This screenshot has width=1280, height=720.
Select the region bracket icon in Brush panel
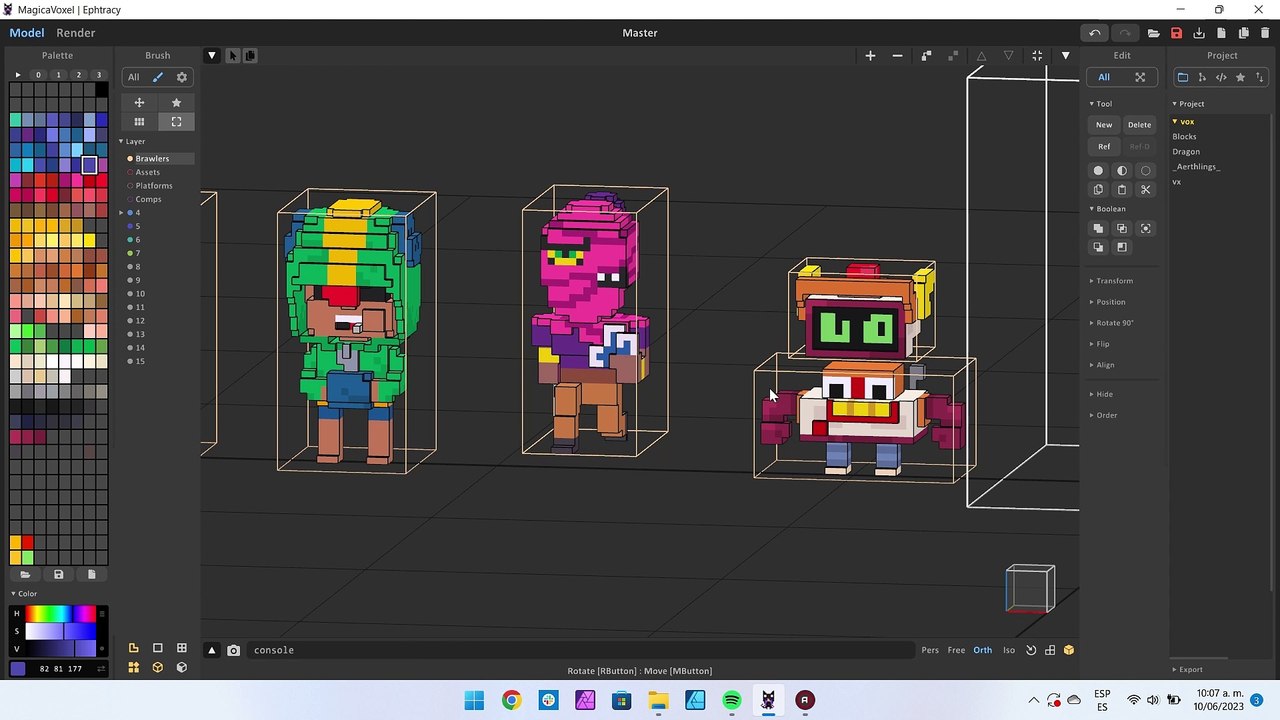coord(176,122)
